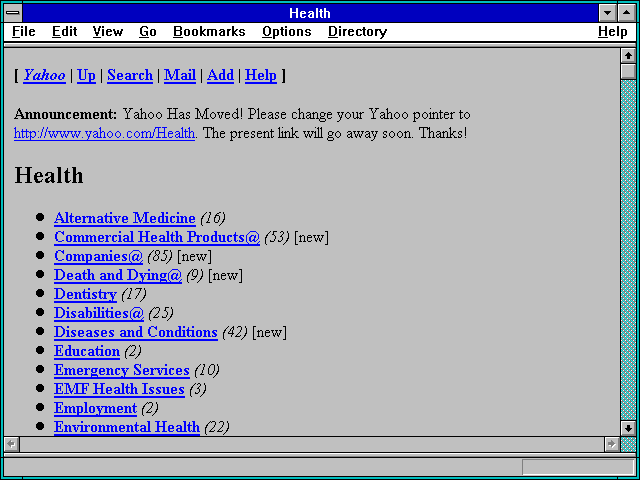Click the (22) count beside Environmental Health

click(x=217, y=427)
